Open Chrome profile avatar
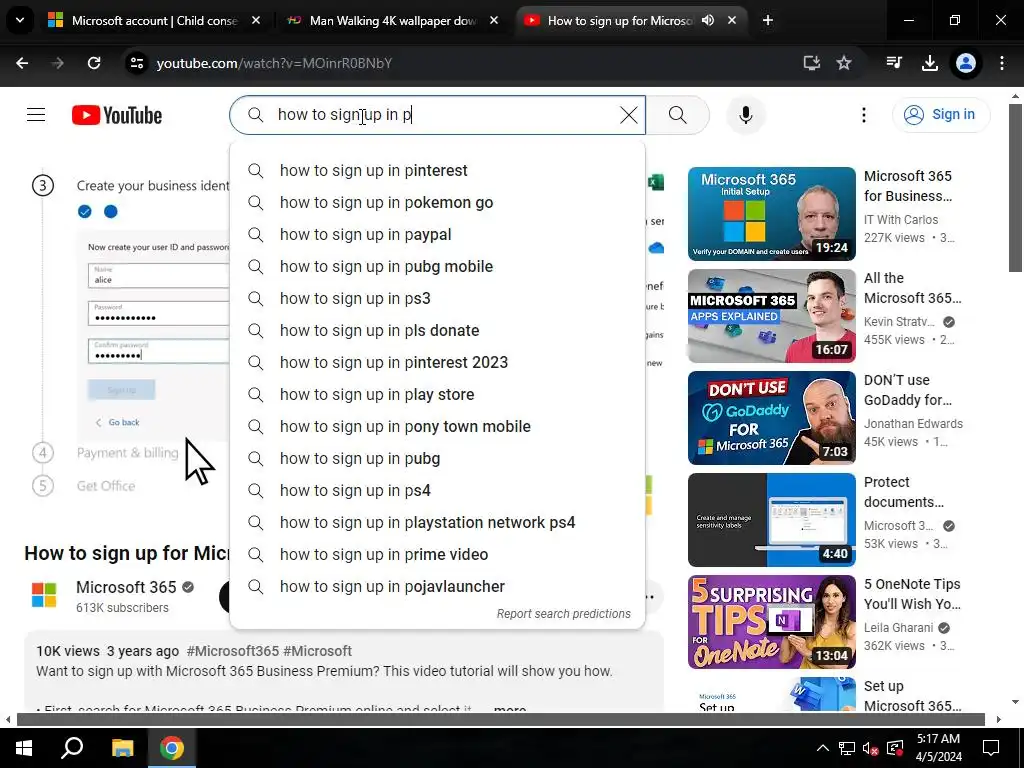 tap(966, 63)
